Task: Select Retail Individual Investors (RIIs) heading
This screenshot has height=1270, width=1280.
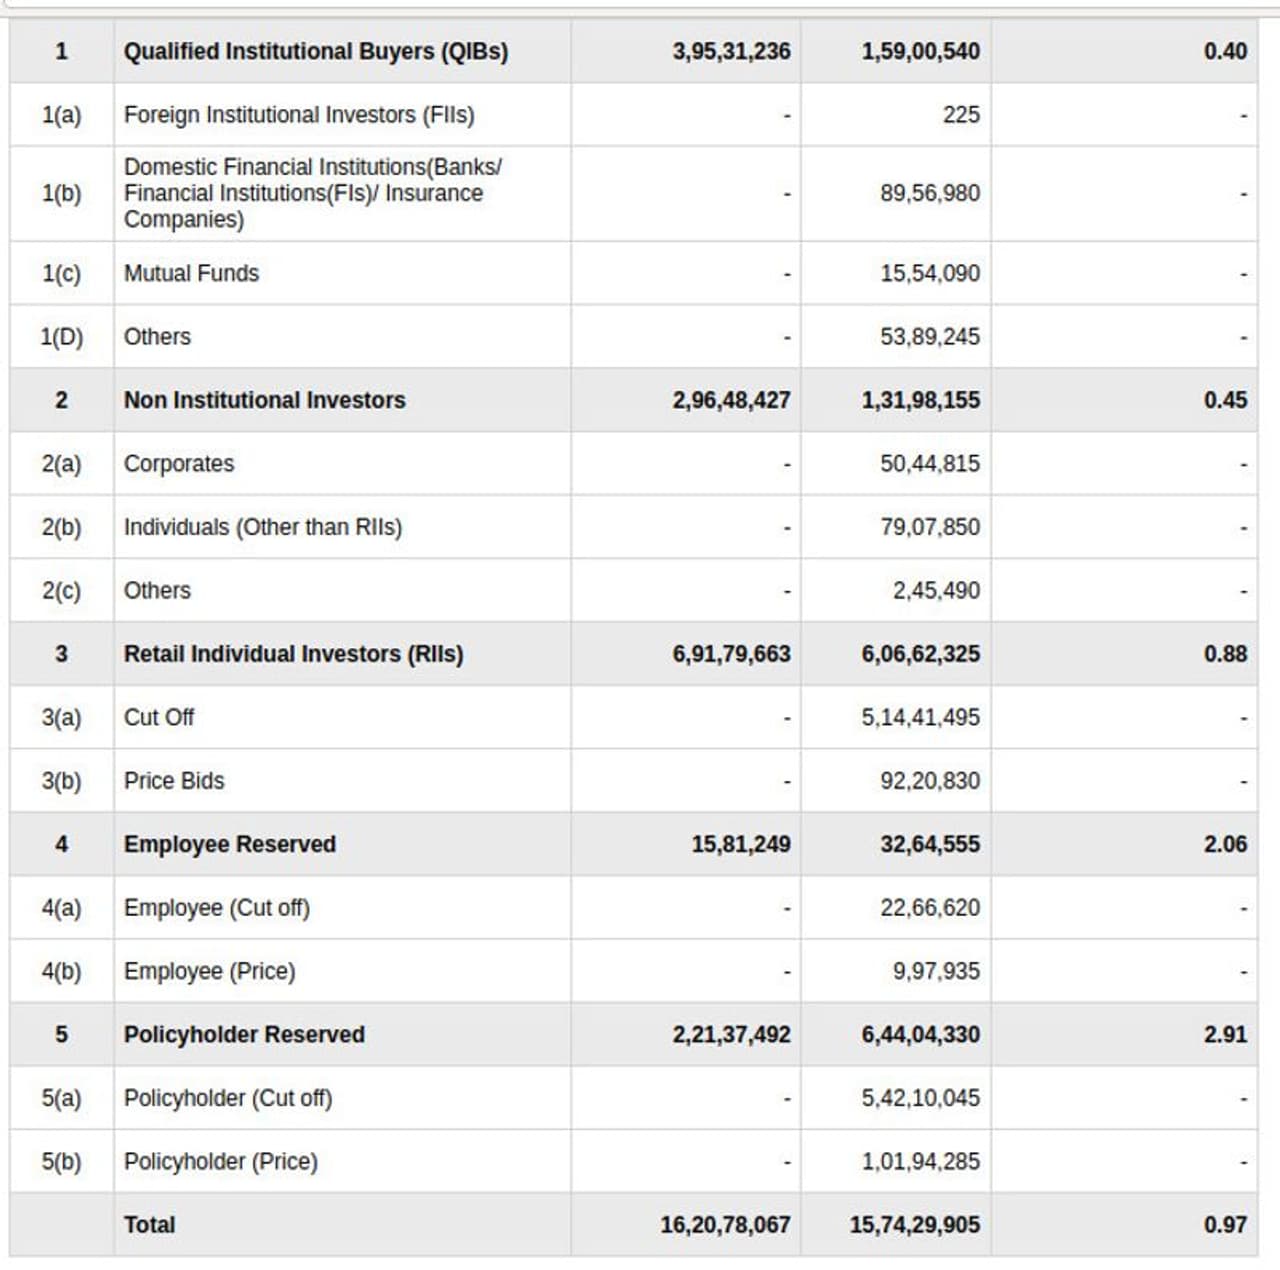Action: click(x=293, y=654)
